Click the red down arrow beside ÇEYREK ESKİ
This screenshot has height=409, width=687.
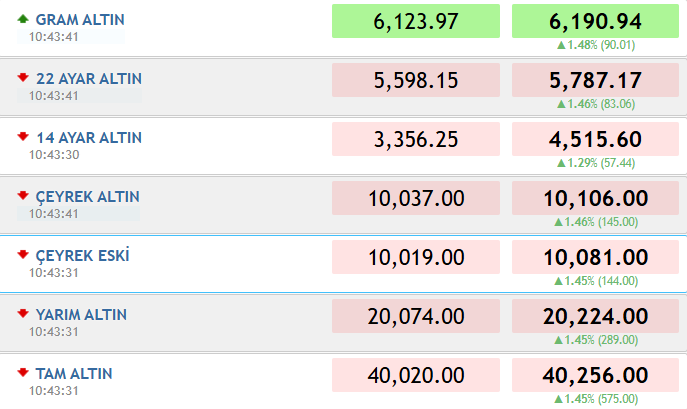coord(23,255)
